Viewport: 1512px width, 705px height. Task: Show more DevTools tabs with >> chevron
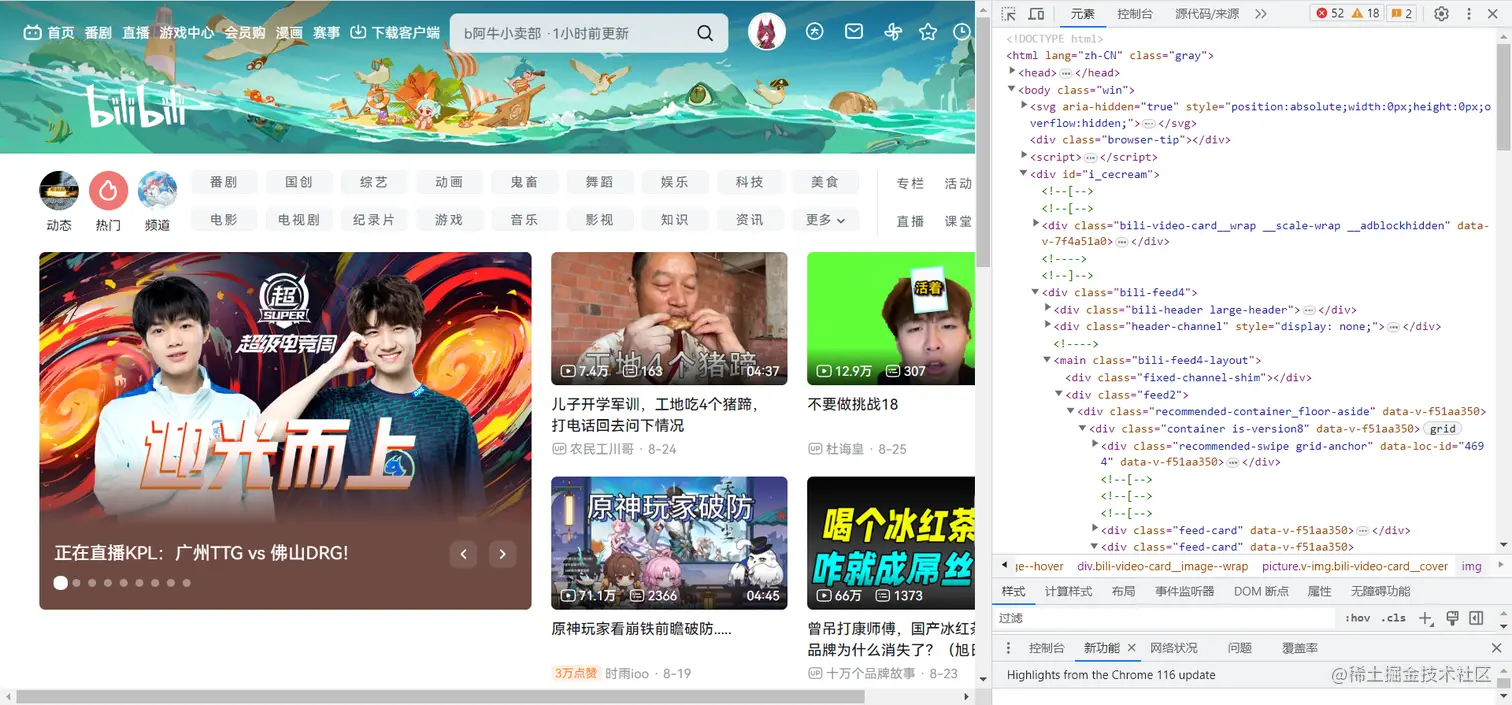[x=1261, y=14]
